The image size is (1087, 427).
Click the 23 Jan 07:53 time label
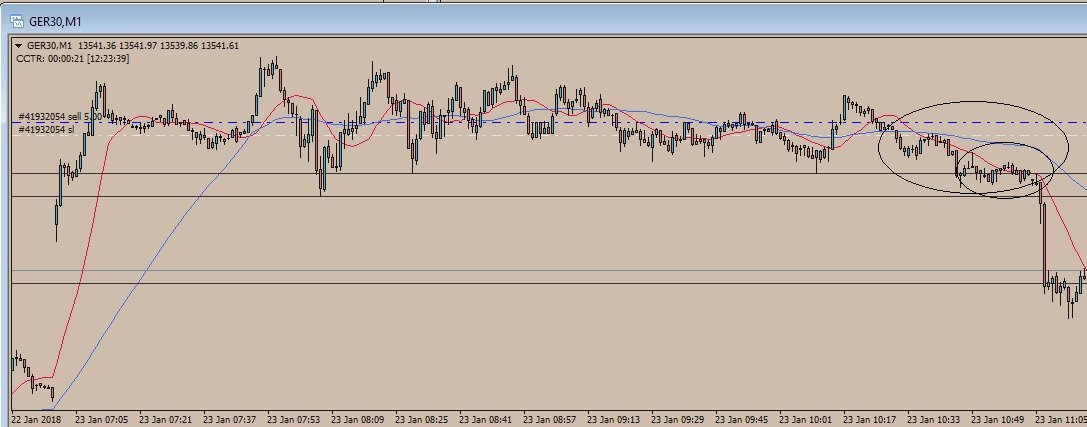[293, 419]
